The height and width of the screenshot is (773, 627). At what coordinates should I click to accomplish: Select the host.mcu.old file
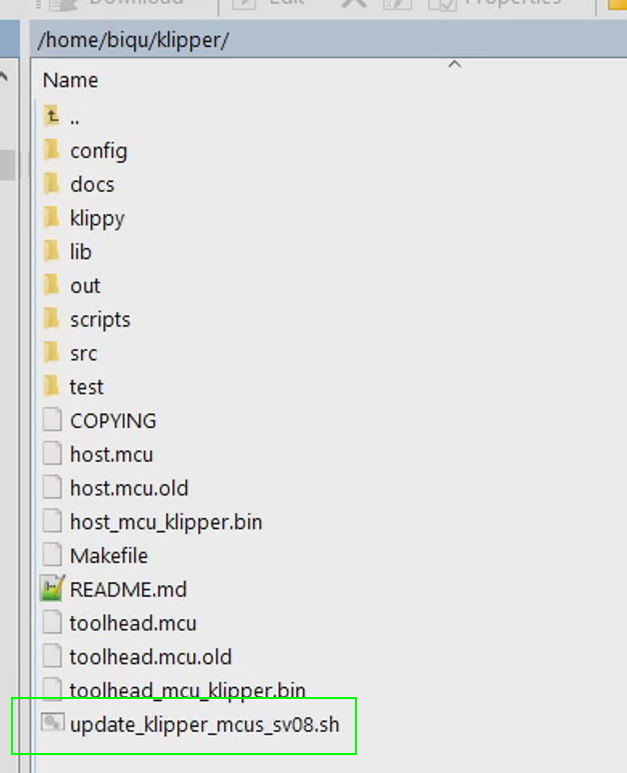[x=129, y=488]
